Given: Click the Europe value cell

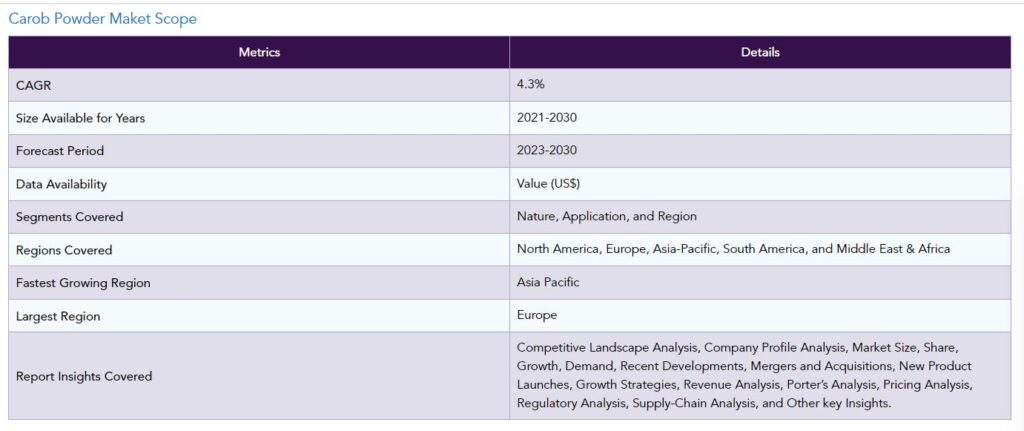Looking at the screenshot, I should coord(537,316).
